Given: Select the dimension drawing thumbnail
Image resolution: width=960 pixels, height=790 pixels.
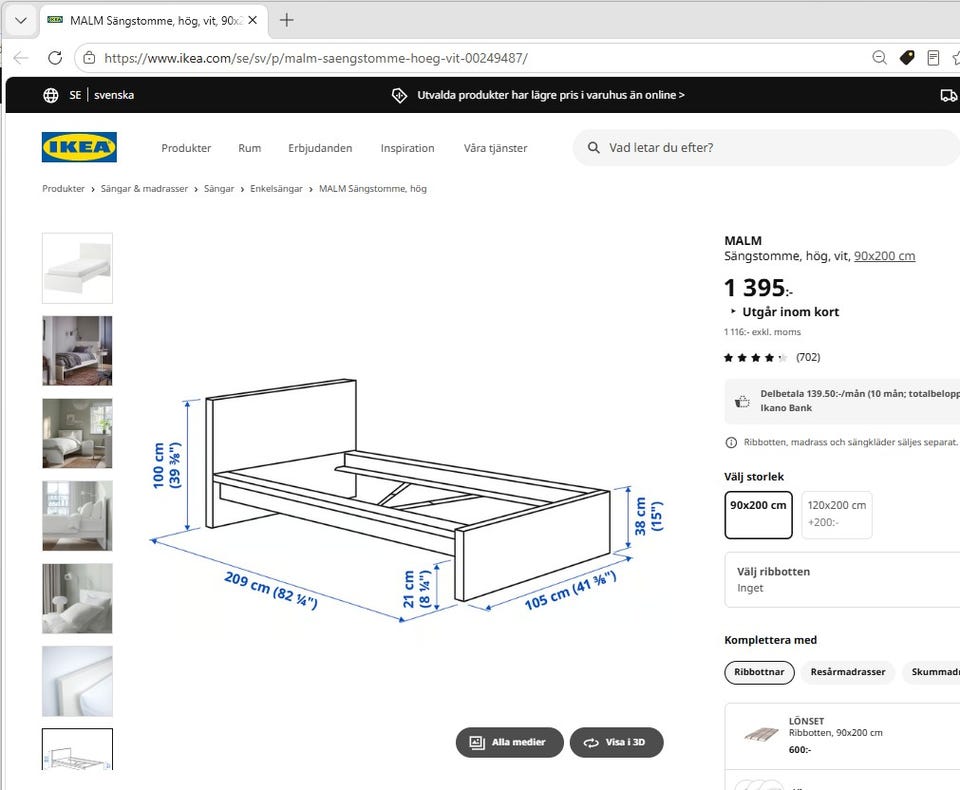Looking at the screenshot, I should [x=77, y=750].
